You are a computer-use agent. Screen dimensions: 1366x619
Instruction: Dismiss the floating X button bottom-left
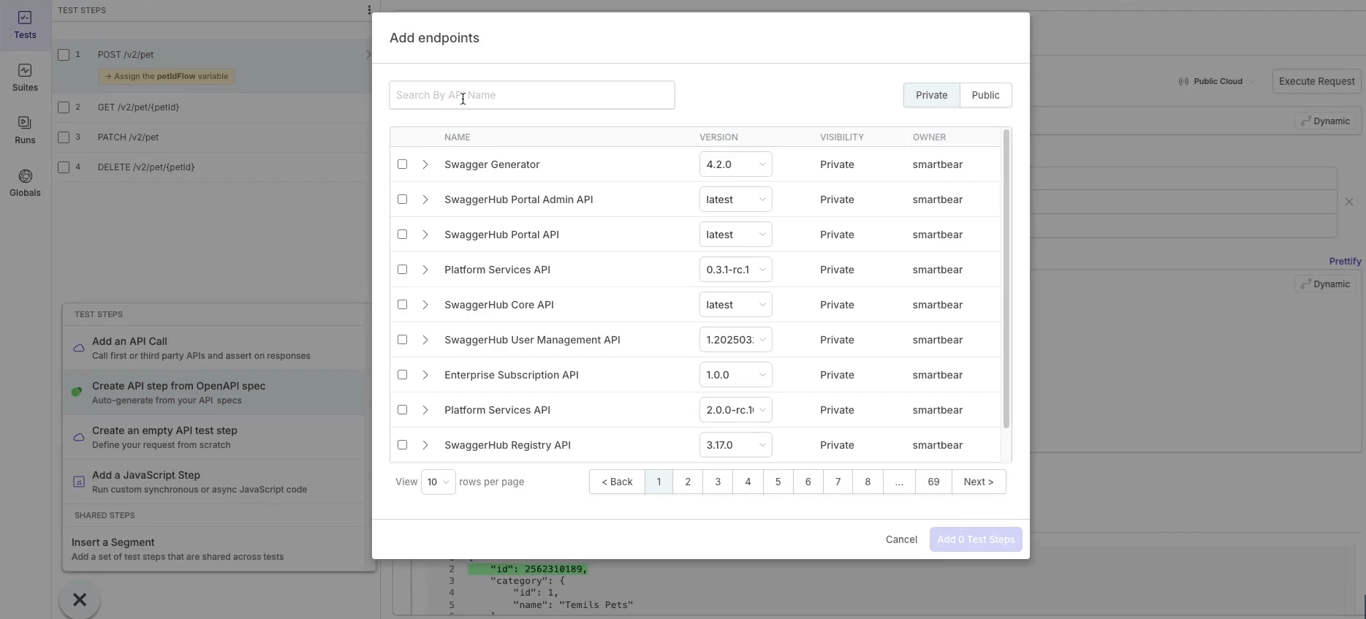78,599
